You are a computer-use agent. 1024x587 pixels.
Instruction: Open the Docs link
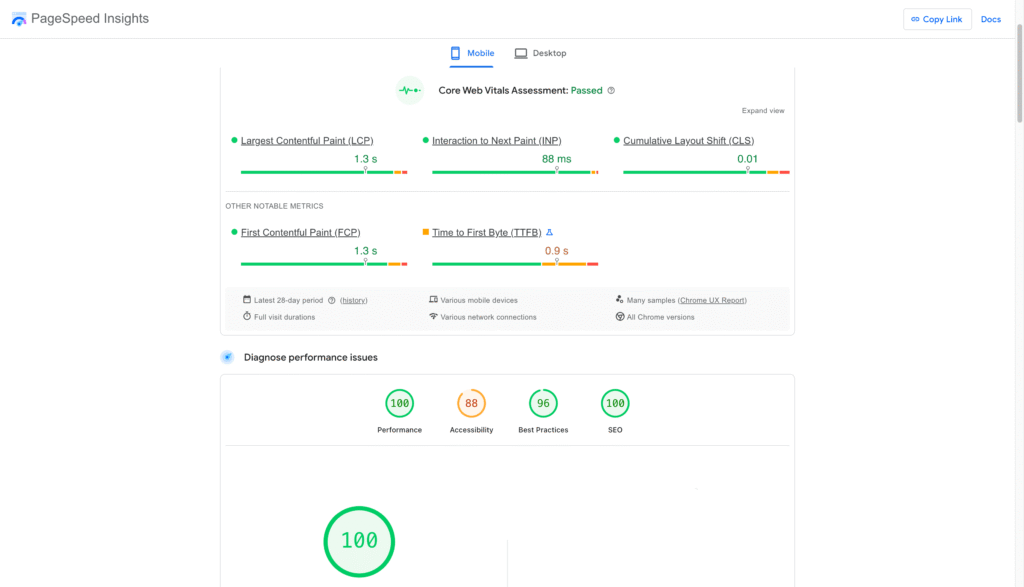[990, 19]
